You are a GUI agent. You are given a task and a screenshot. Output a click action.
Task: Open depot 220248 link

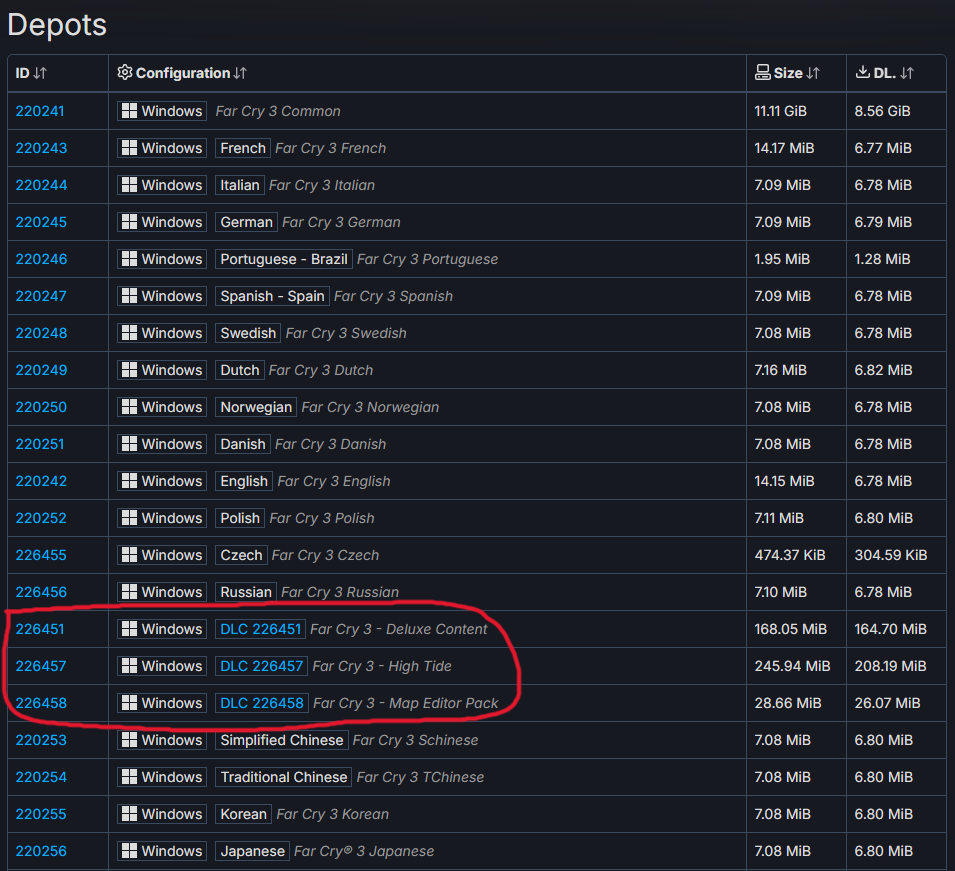point(41,333)
